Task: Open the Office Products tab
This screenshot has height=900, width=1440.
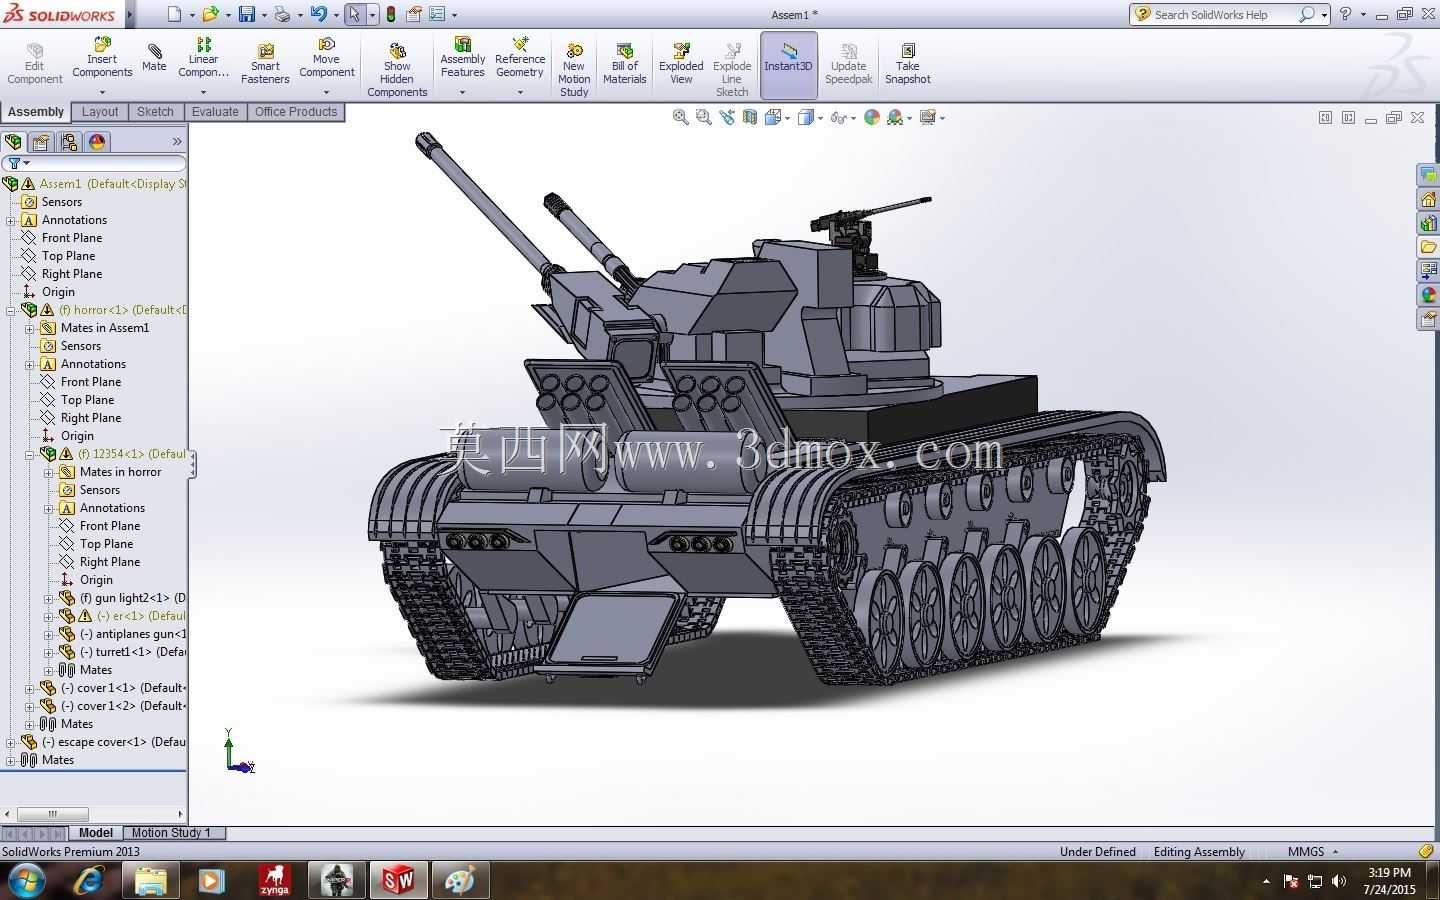Action: [296, 112]
